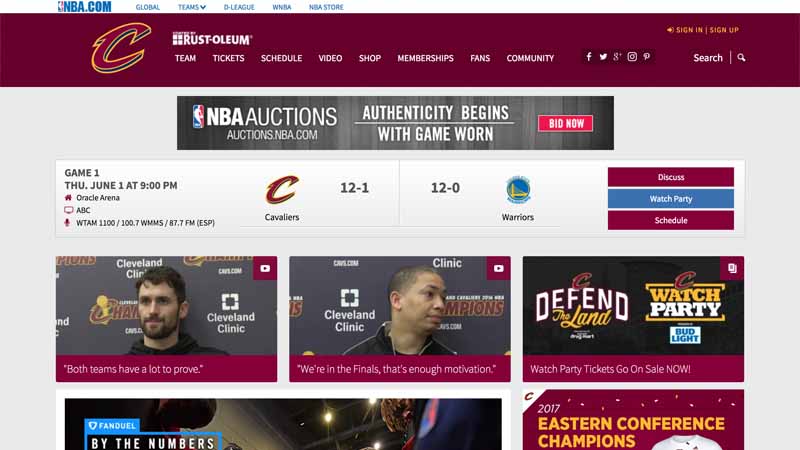The width and height of the screenshot is (800, 450).
Task: Click the Cavaliers 12-1 record
Action: click(355, 188)
